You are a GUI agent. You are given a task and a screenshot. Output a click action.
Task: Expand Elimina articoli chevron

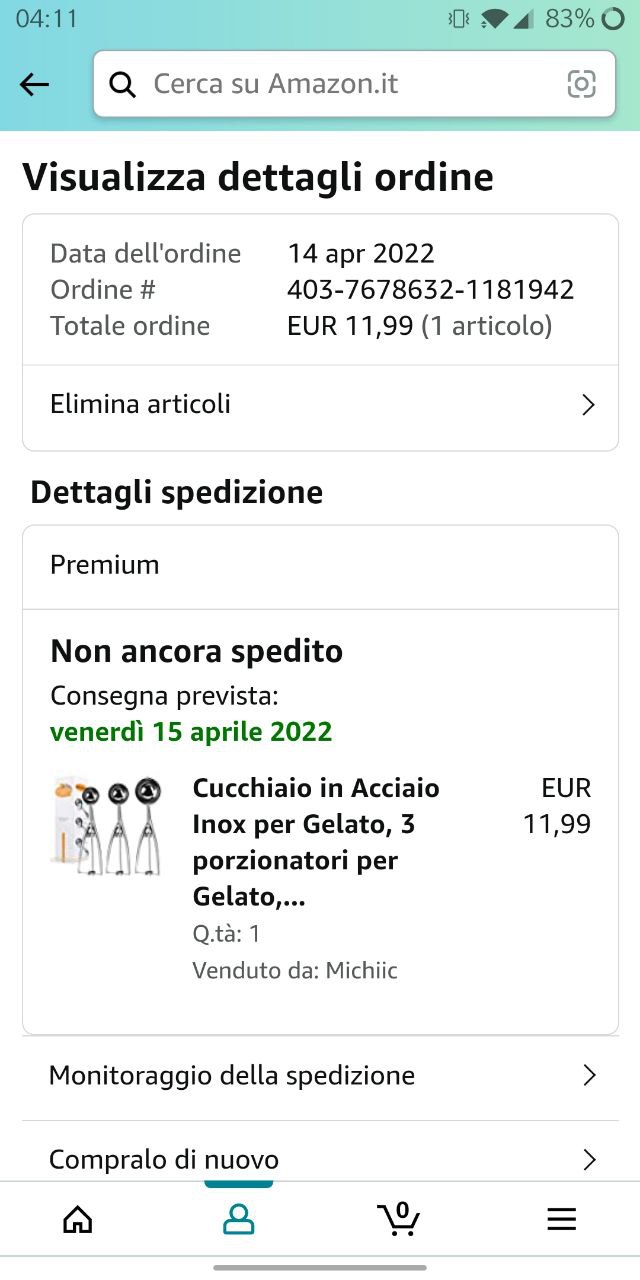tap(588, 405)
